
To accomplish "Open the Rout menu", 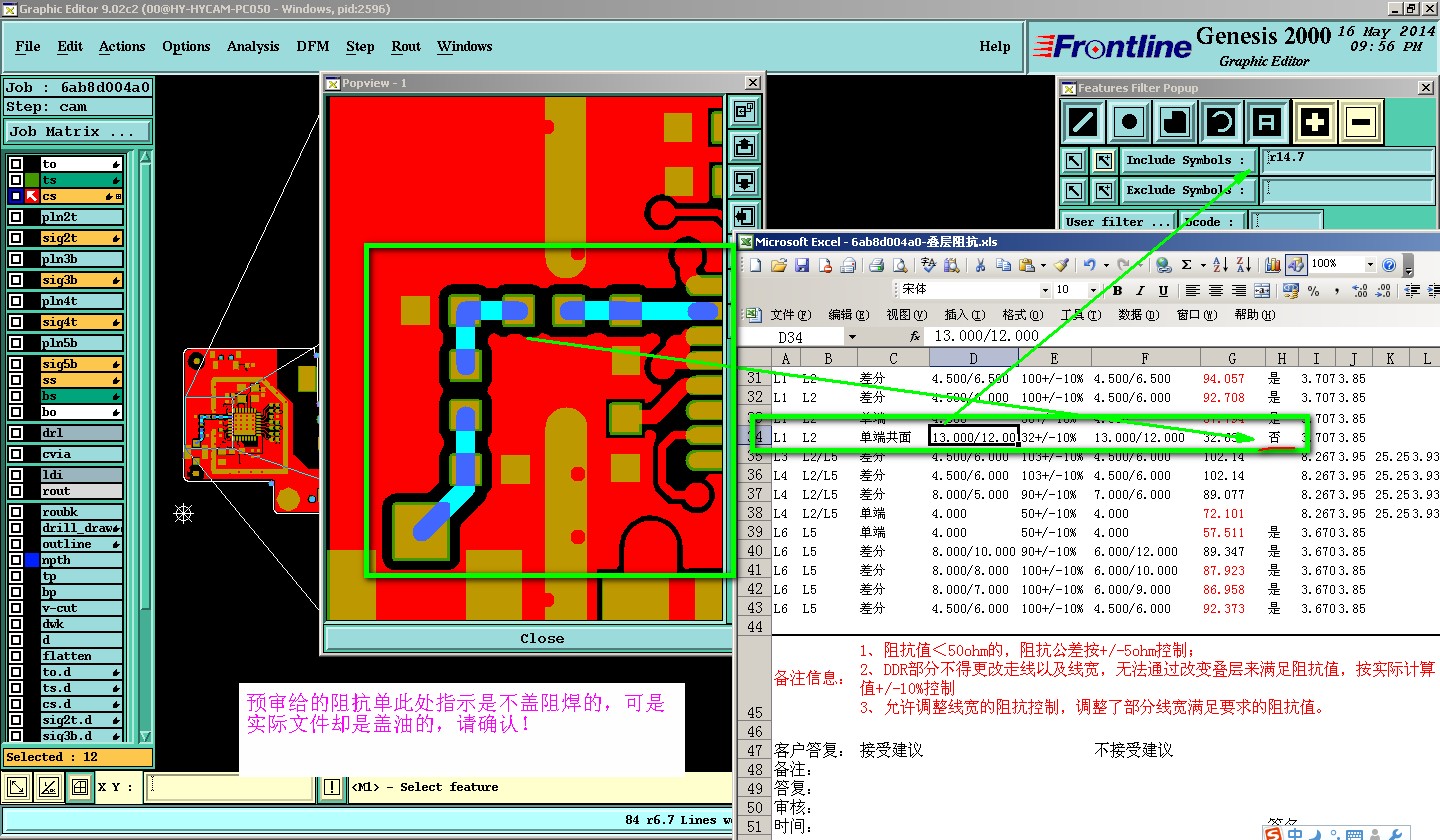I will [406, 46].
